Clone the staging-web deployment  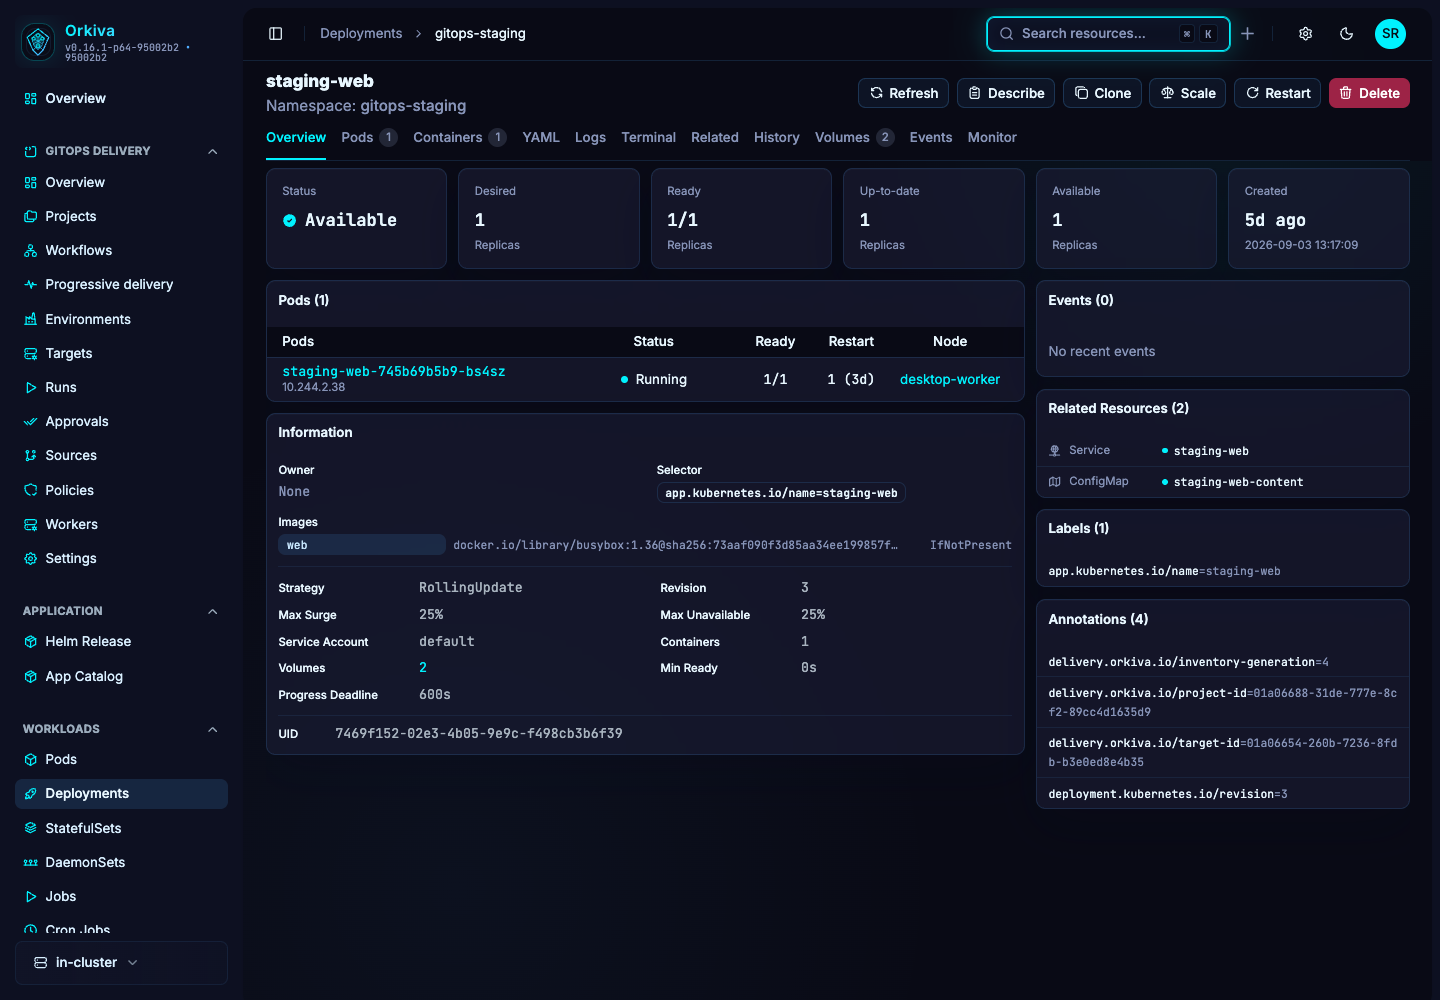pos(1102,93)
